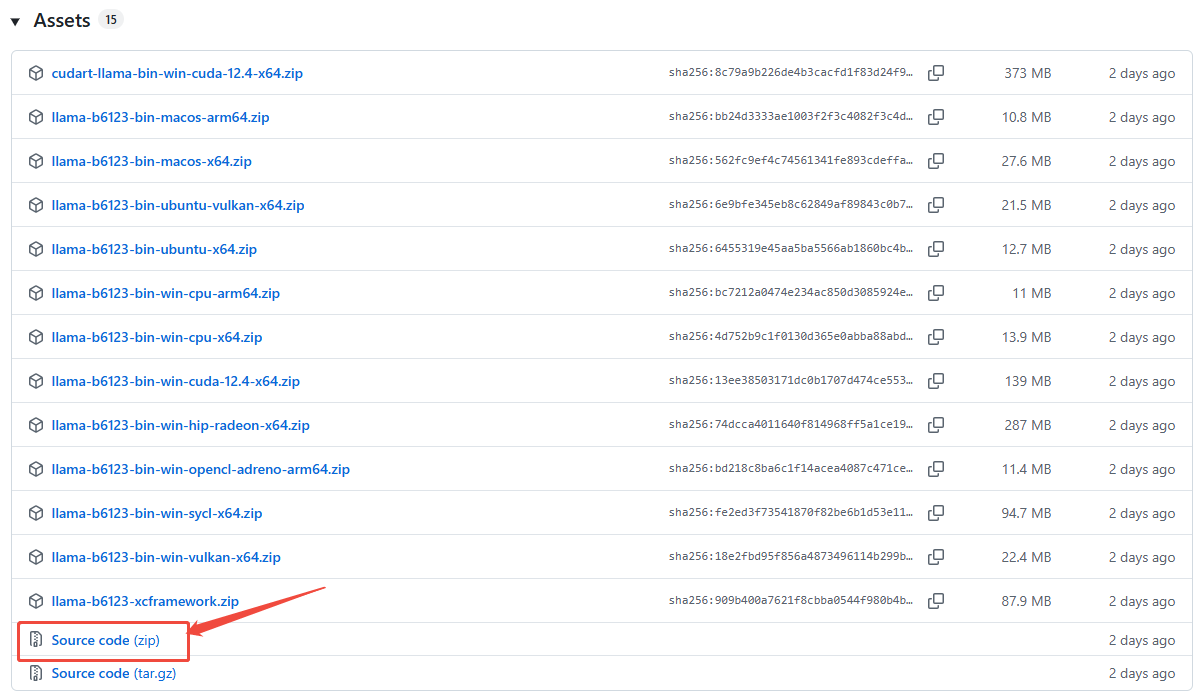The height and width of the screenshot is (700, 1196).
Task: Download llama-b6123-bin-win-sycl-x64.zip
Action: (156, 513)
